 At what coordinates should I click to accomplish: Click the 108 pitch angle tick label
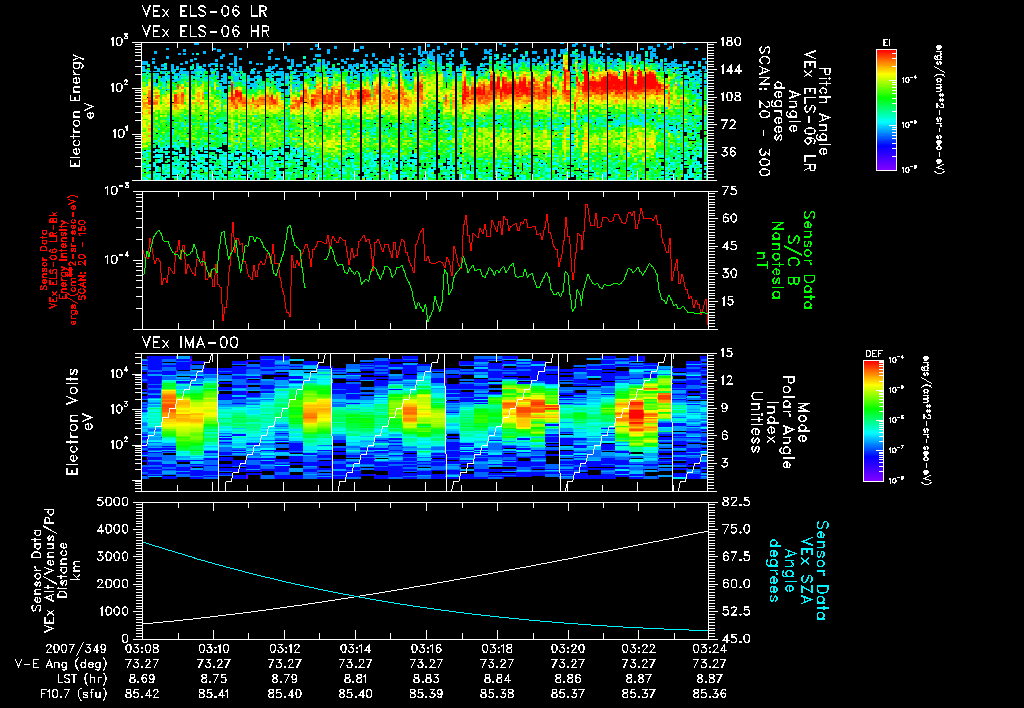coord(730,97)
